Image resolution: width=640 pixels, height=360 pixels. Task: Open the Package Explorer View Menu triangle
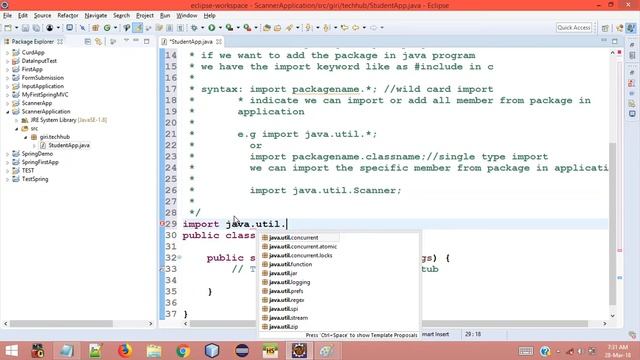(x=126, y=41)
